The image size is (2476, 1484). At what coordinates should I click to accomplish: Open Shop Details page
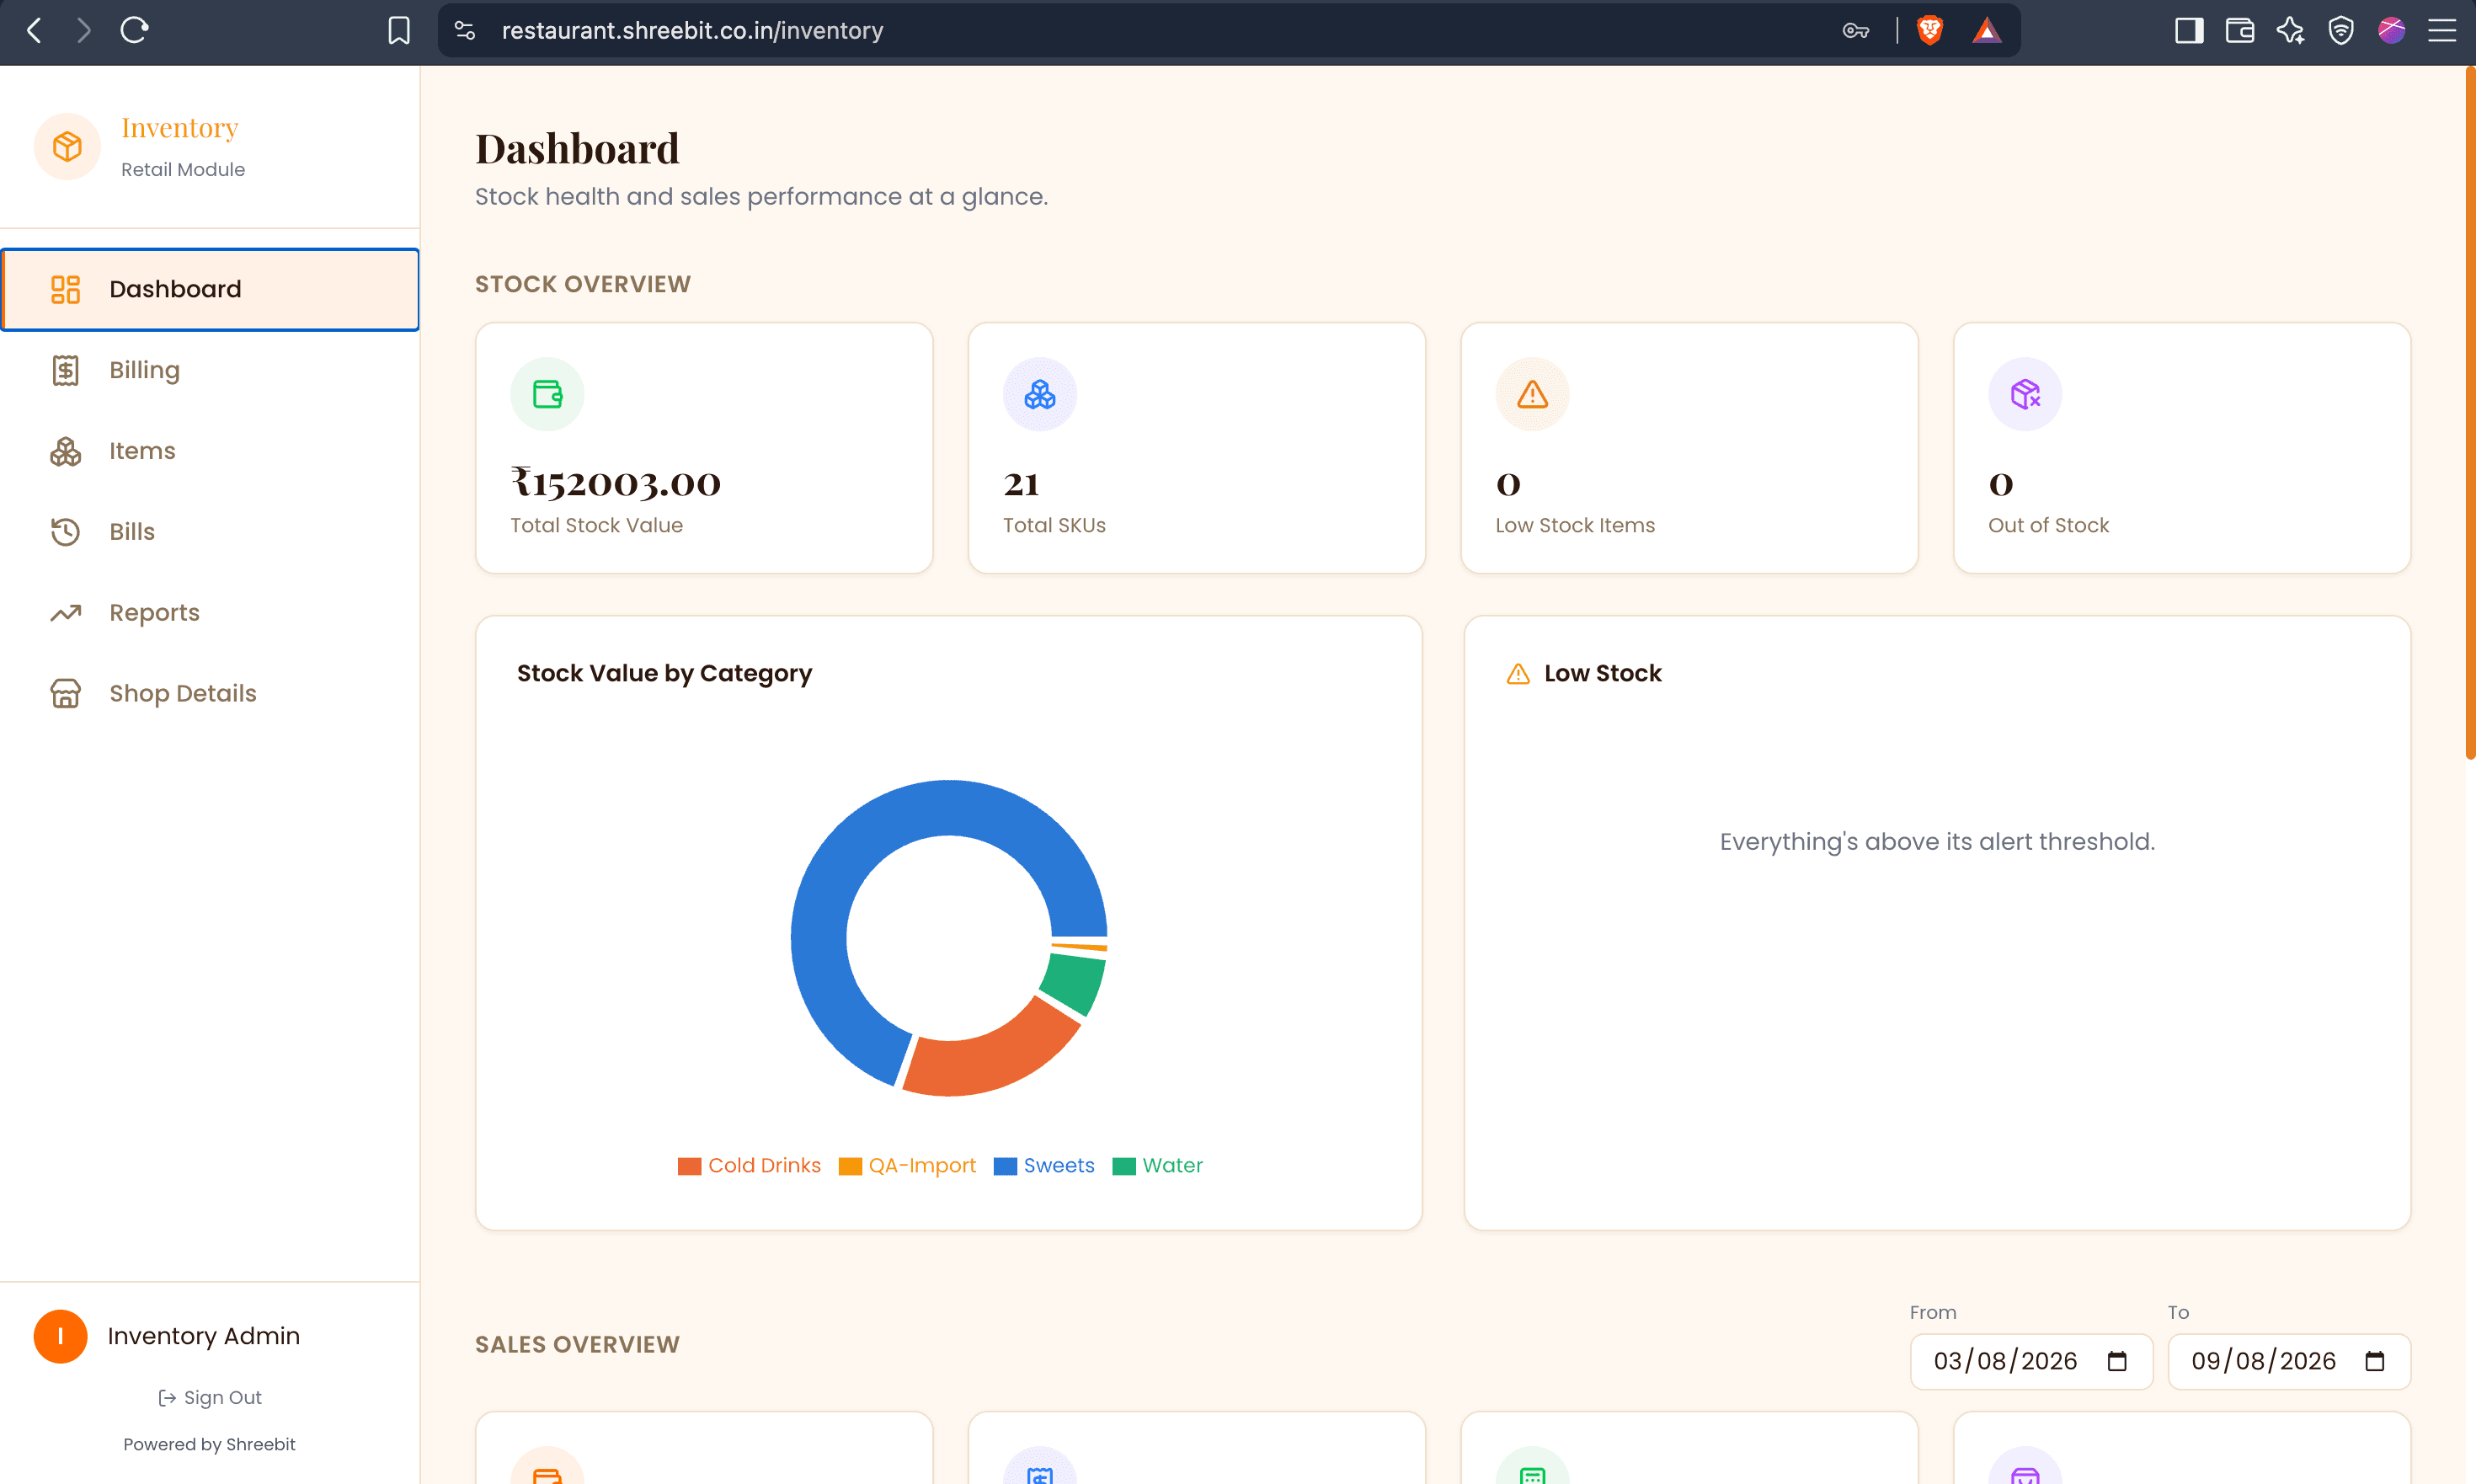(x=210, y=693)
